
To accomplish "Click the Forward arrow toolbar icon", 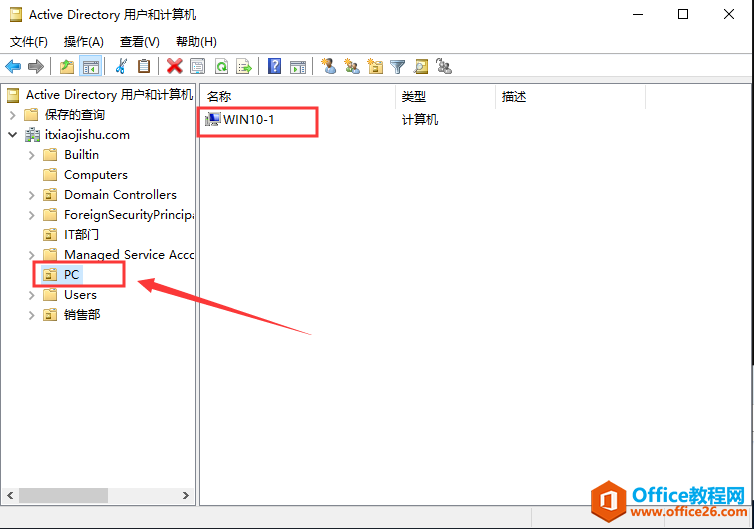I will (x=36, y=66).
